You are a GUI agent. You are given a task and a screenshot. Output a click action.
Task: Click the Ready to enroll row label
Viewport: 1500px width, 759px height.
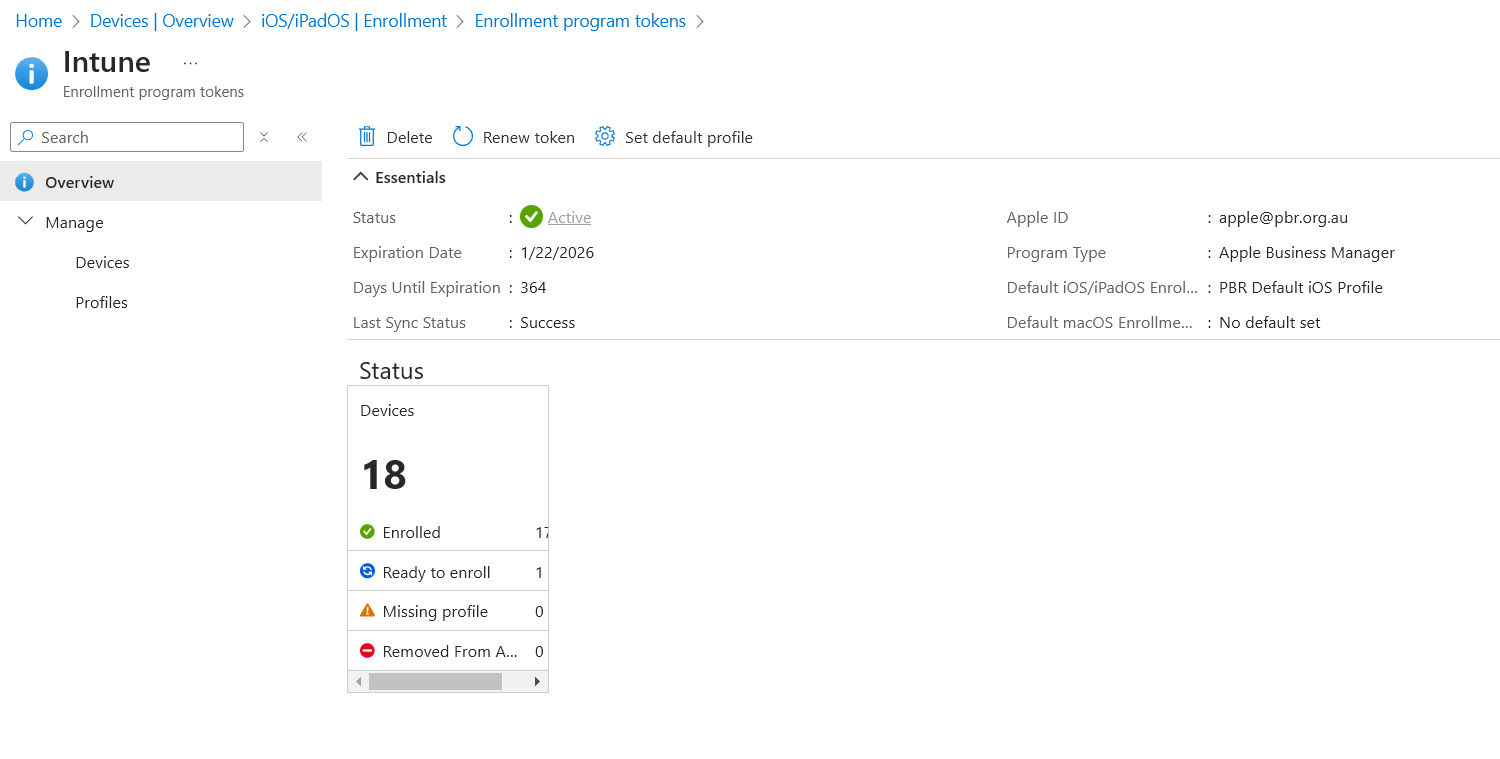coord(436,572)
